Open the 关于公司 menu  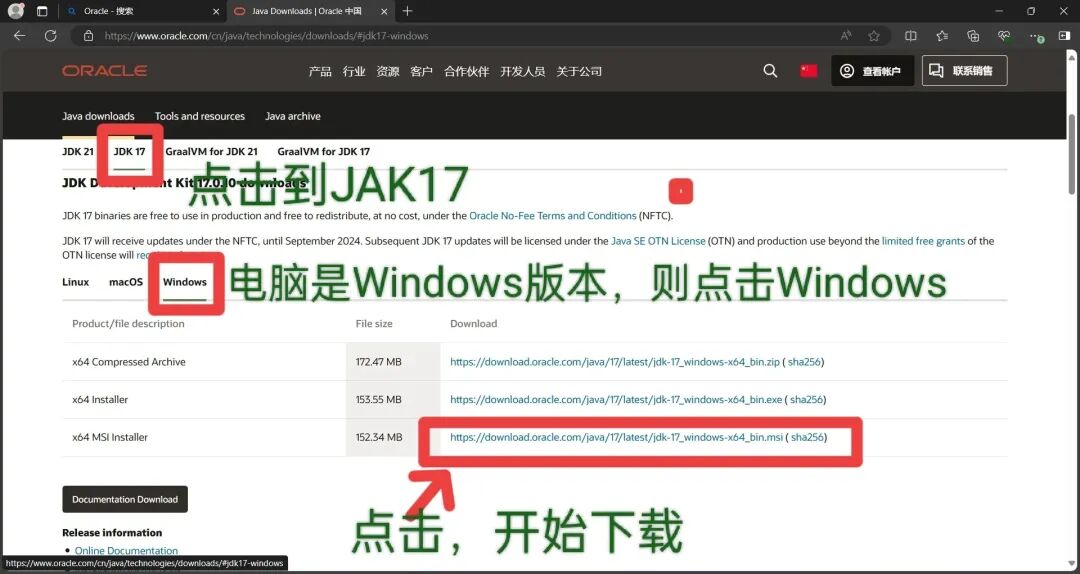[x=579, y=72]
